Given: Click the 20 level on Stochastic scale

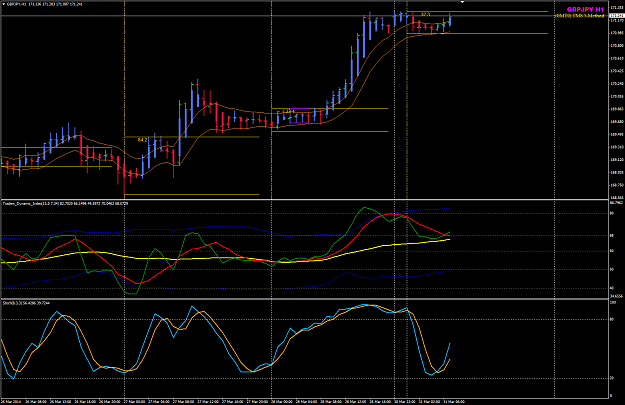Looking at the screenshot, I should [x=613, y=378].
